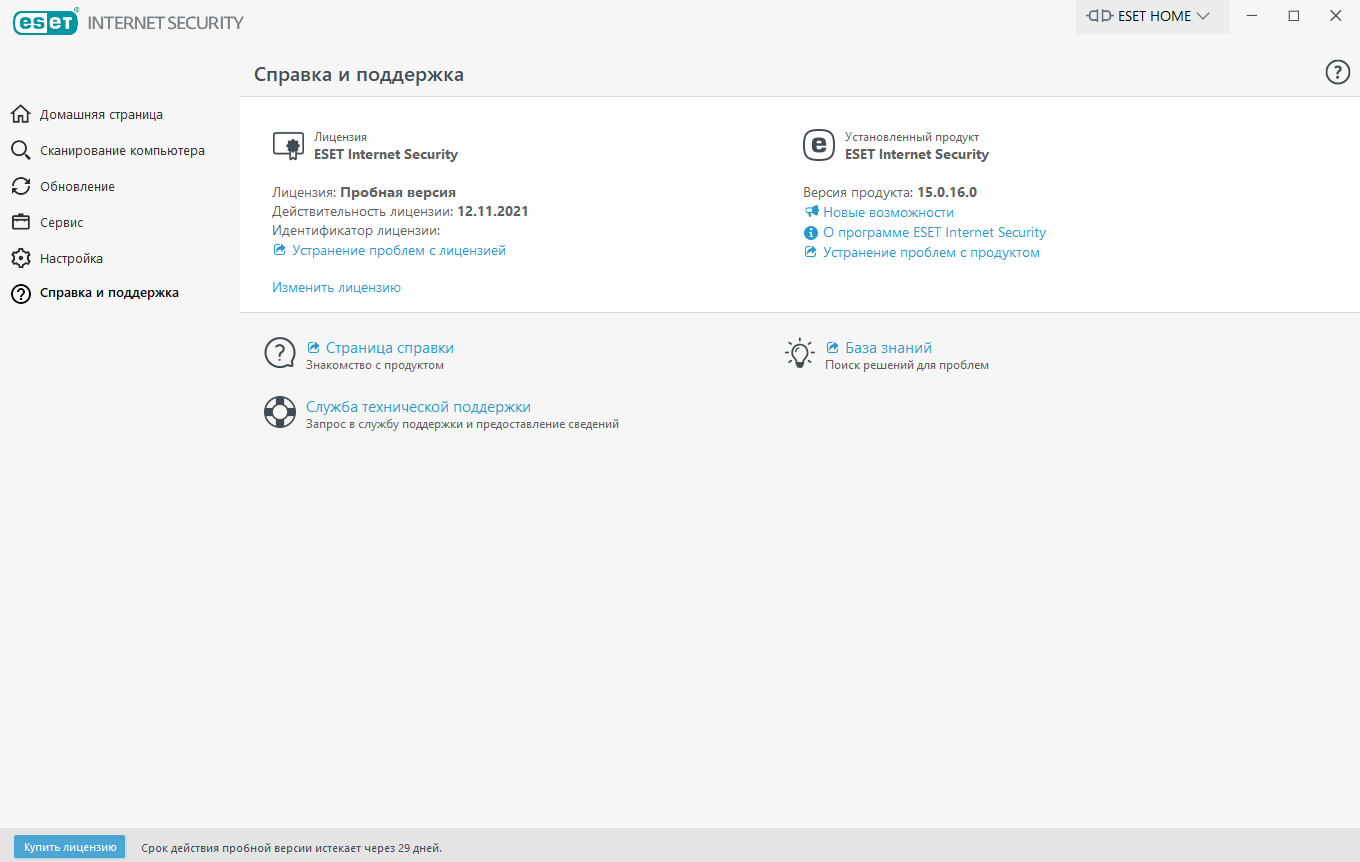The image size is (1360, 862).
Task: Click the ESET logo in title bar
Action: point(45,21)
